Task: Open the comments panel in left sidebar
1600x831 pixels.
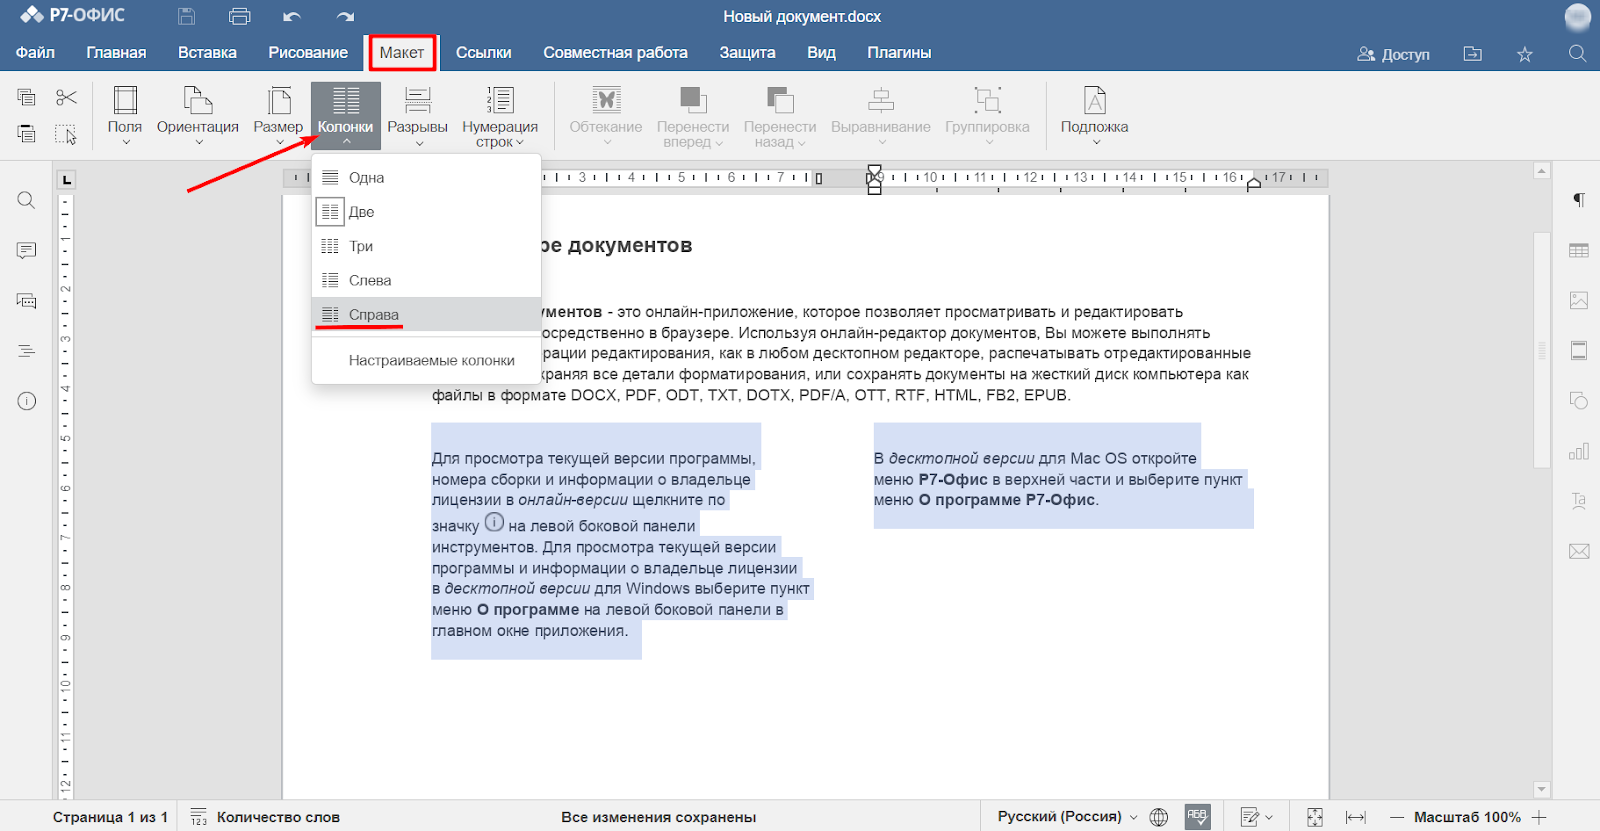Action: point(27,250)
